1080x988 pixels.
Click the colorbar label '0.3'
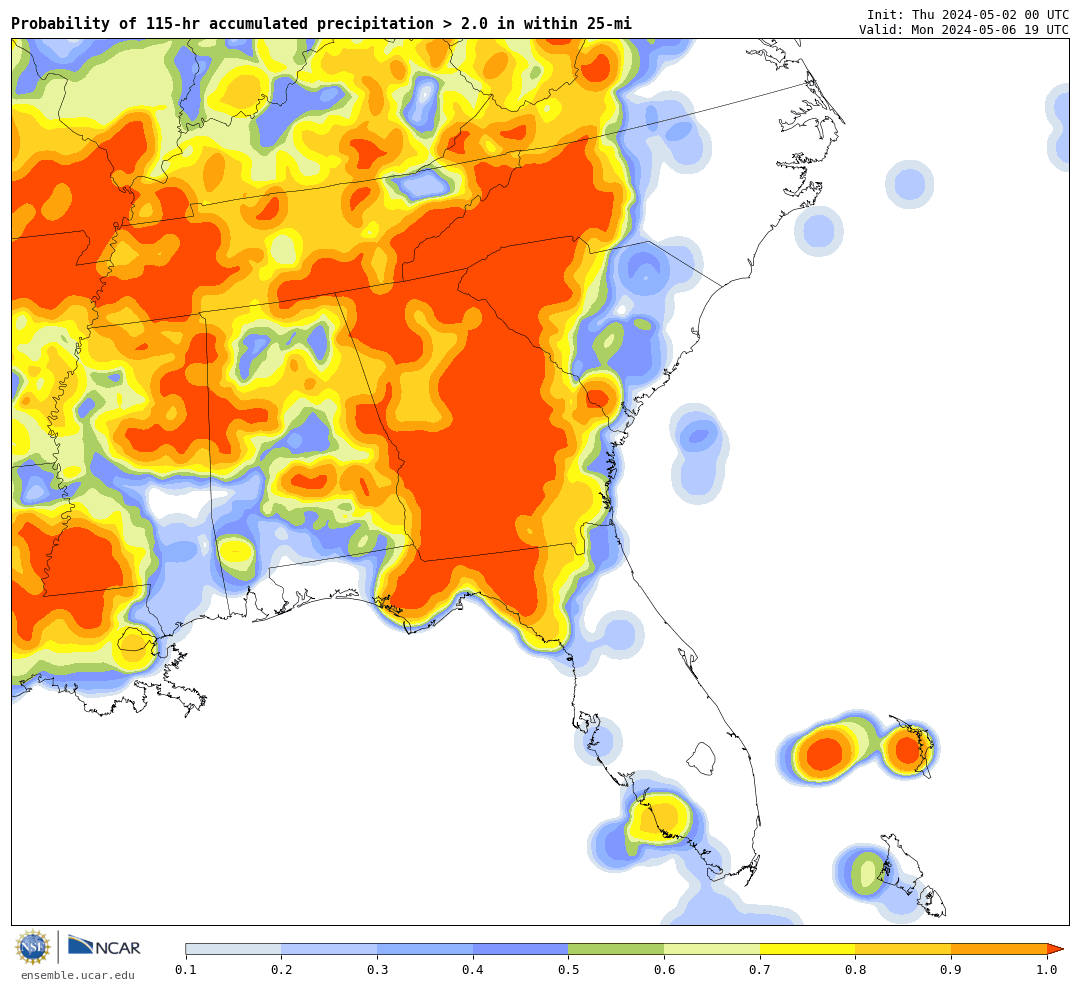tap(377, 969)
